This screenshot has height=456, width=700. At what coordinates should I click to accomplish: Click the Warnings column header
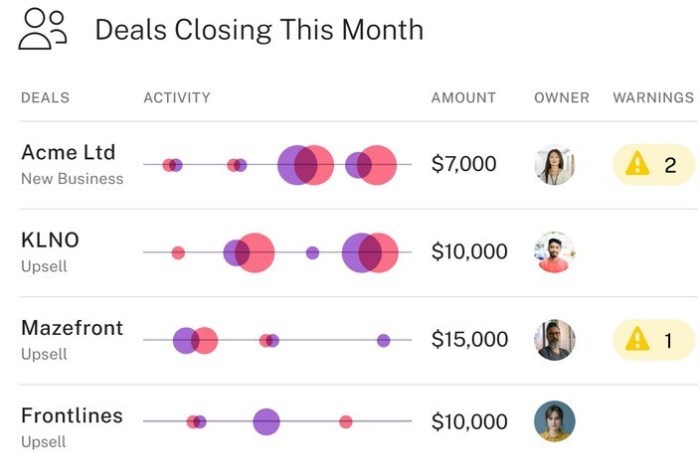(x=653, y=97)
